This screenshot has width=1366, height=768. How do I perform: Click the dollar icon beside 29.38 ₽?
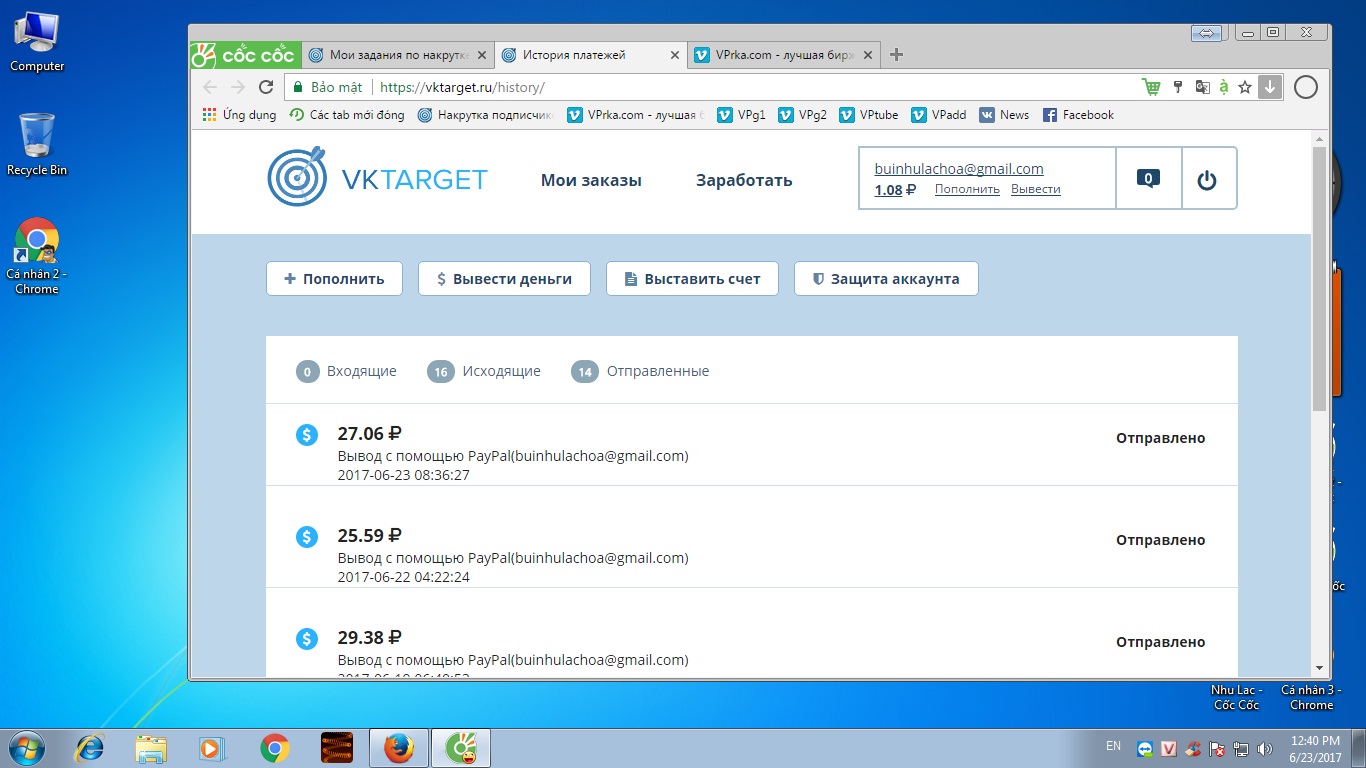(307, 638)
